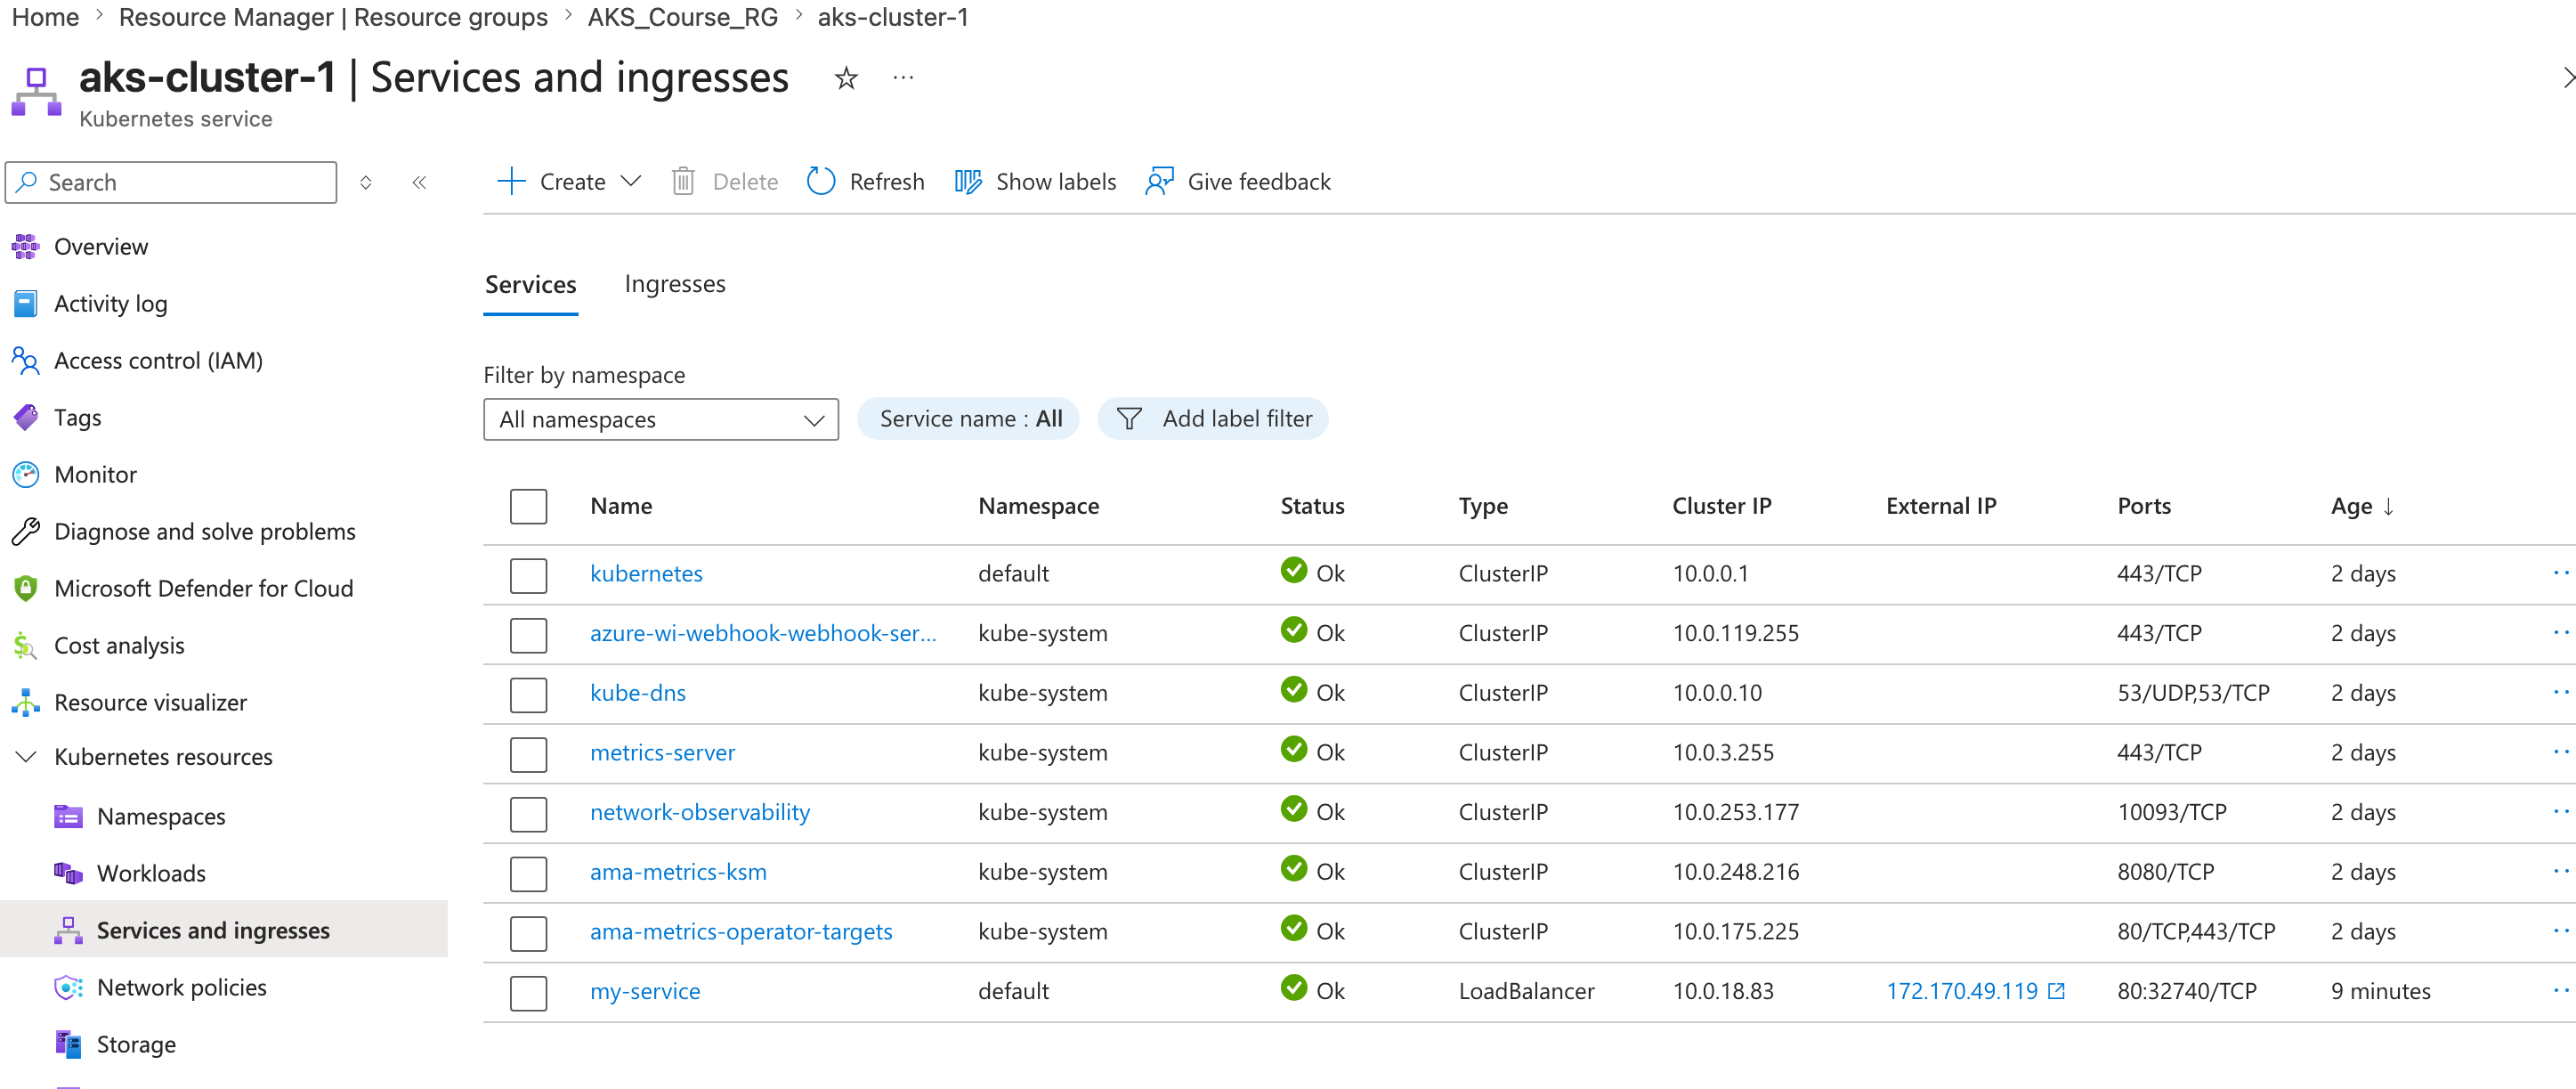Open the network-observability service link
The height and width of the screenshot is (1089, 2576).
click(x=700, y=812)
